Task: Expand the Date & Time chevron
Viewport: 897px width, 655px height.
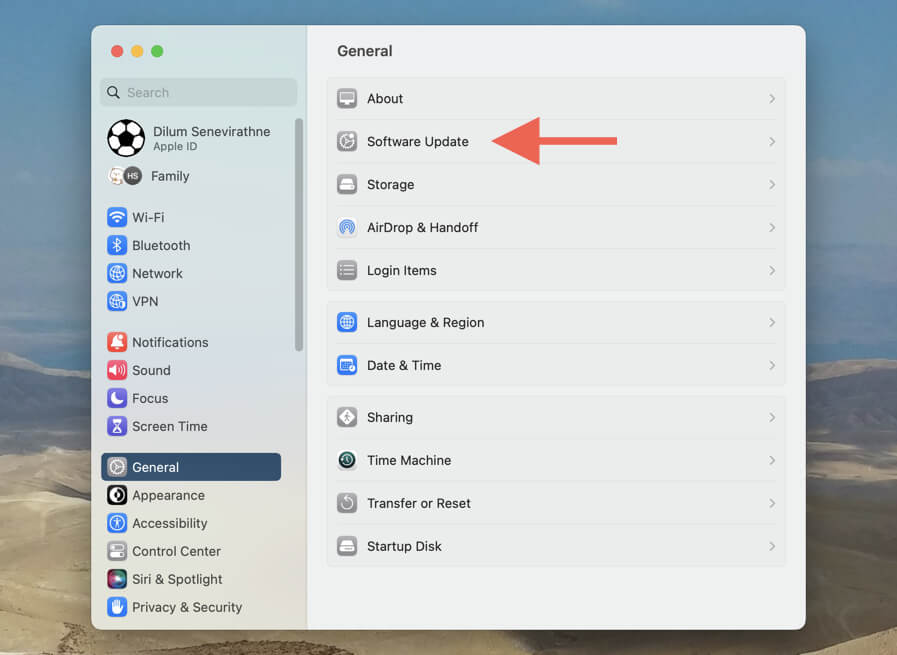Action: 772,365
